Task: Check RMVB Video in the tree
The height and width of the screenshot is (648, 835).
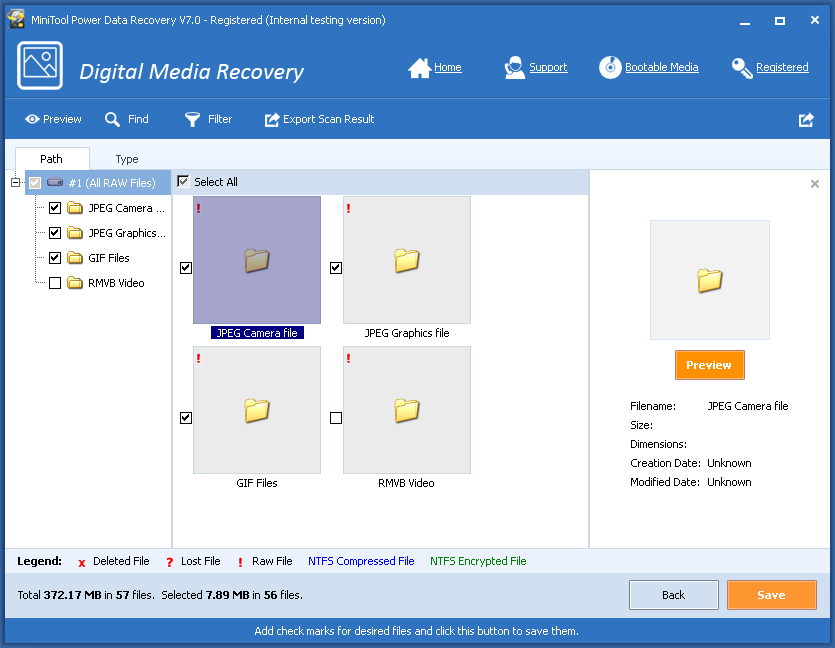Action: (55, 283)
